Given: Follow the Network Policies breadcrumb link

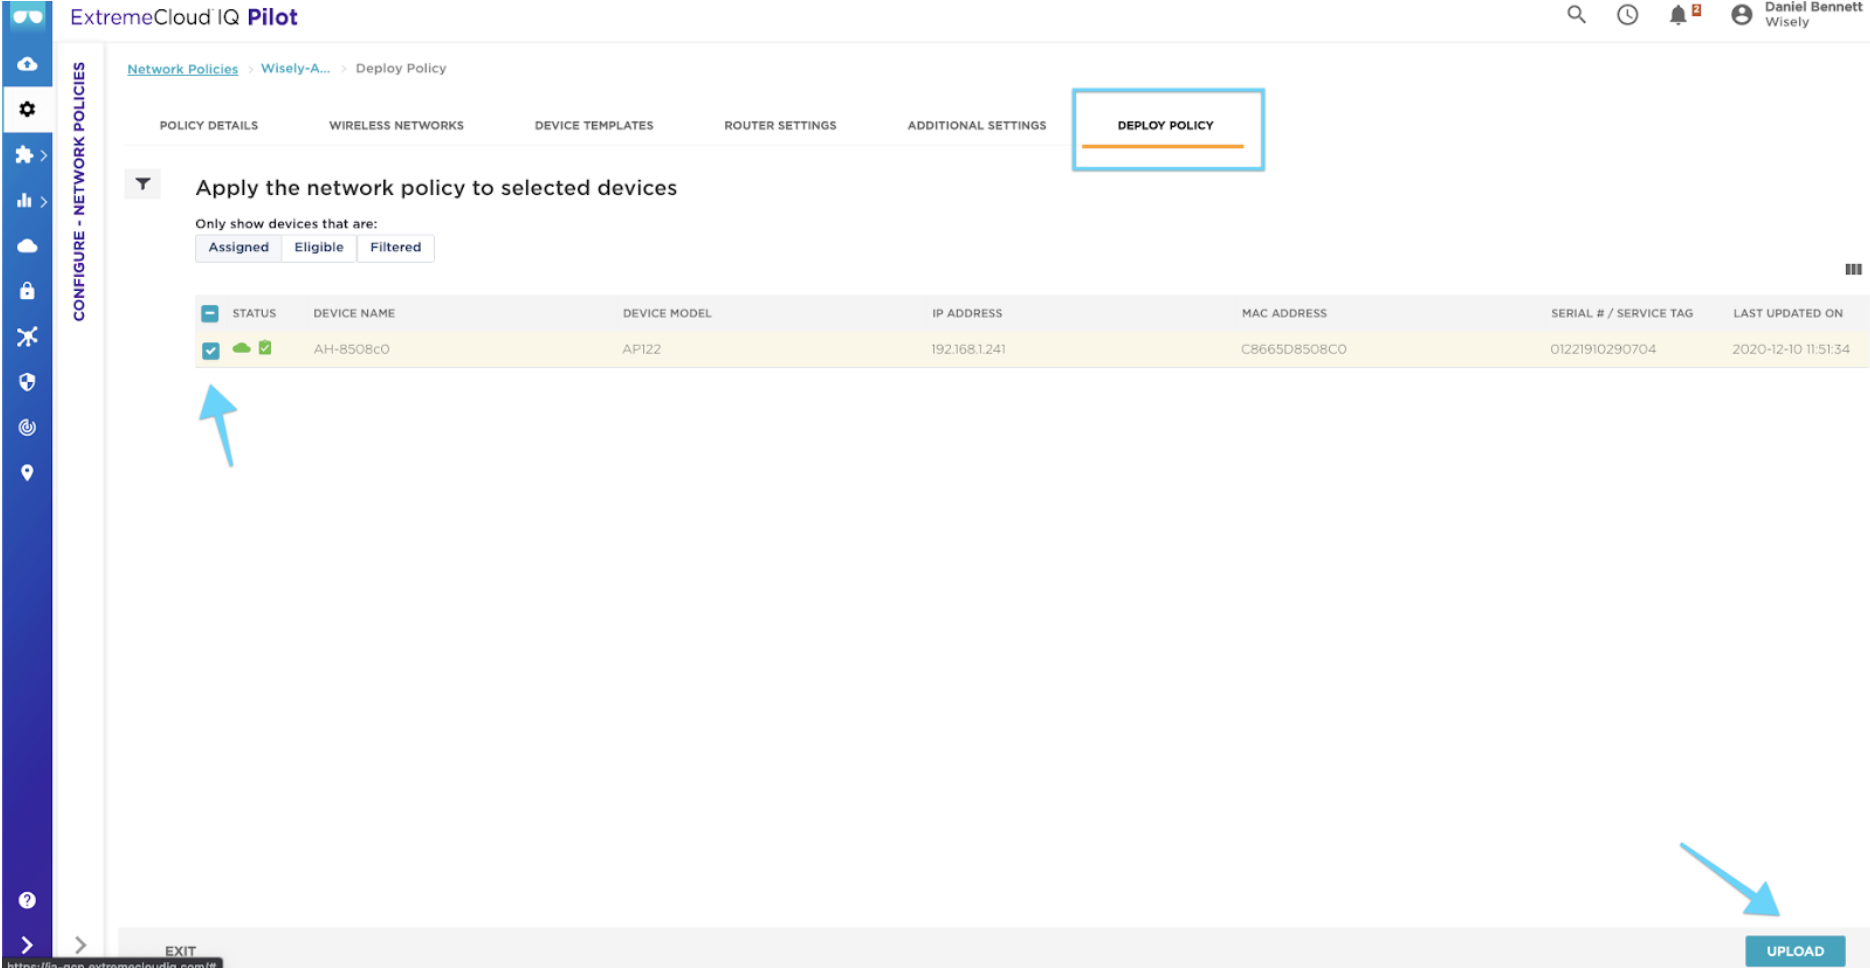Looking at the screenshot, I should click(182, 69).
